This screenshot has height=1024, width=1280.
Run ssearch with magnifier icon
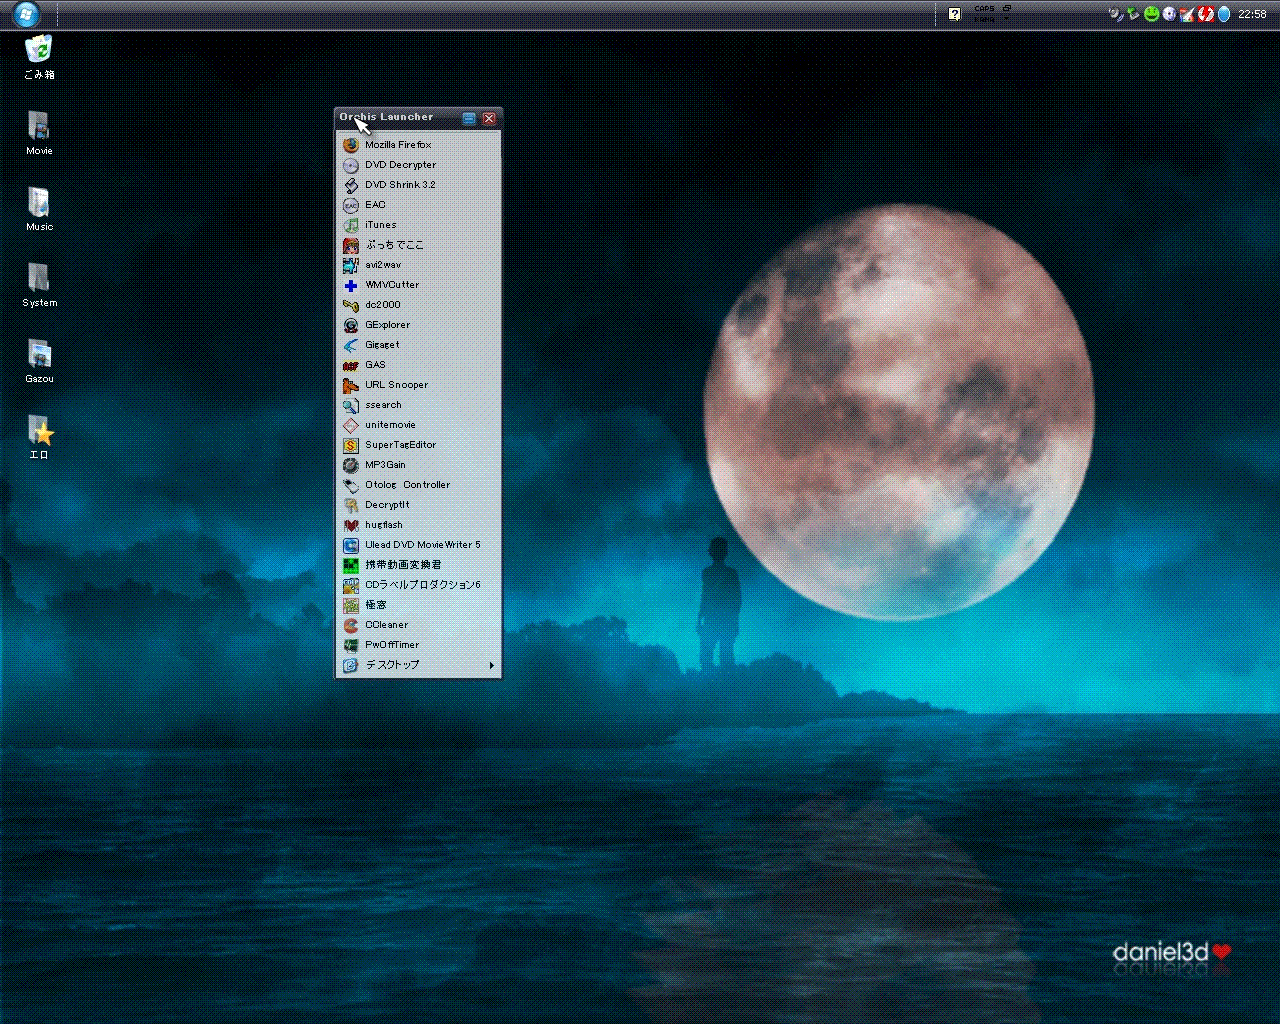(418, 405)
